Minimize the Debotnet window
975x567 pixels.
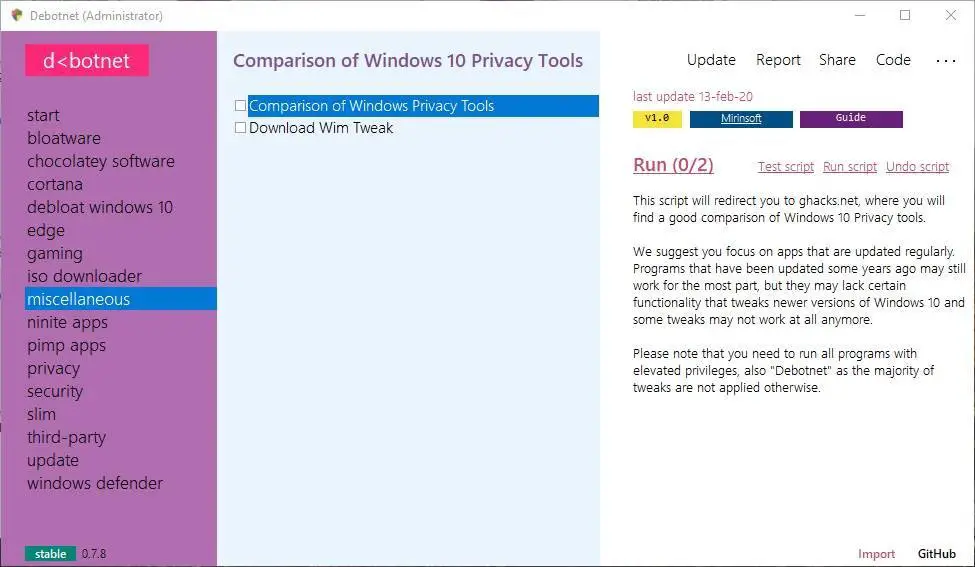pyautogui.click(x=860, y=15)
